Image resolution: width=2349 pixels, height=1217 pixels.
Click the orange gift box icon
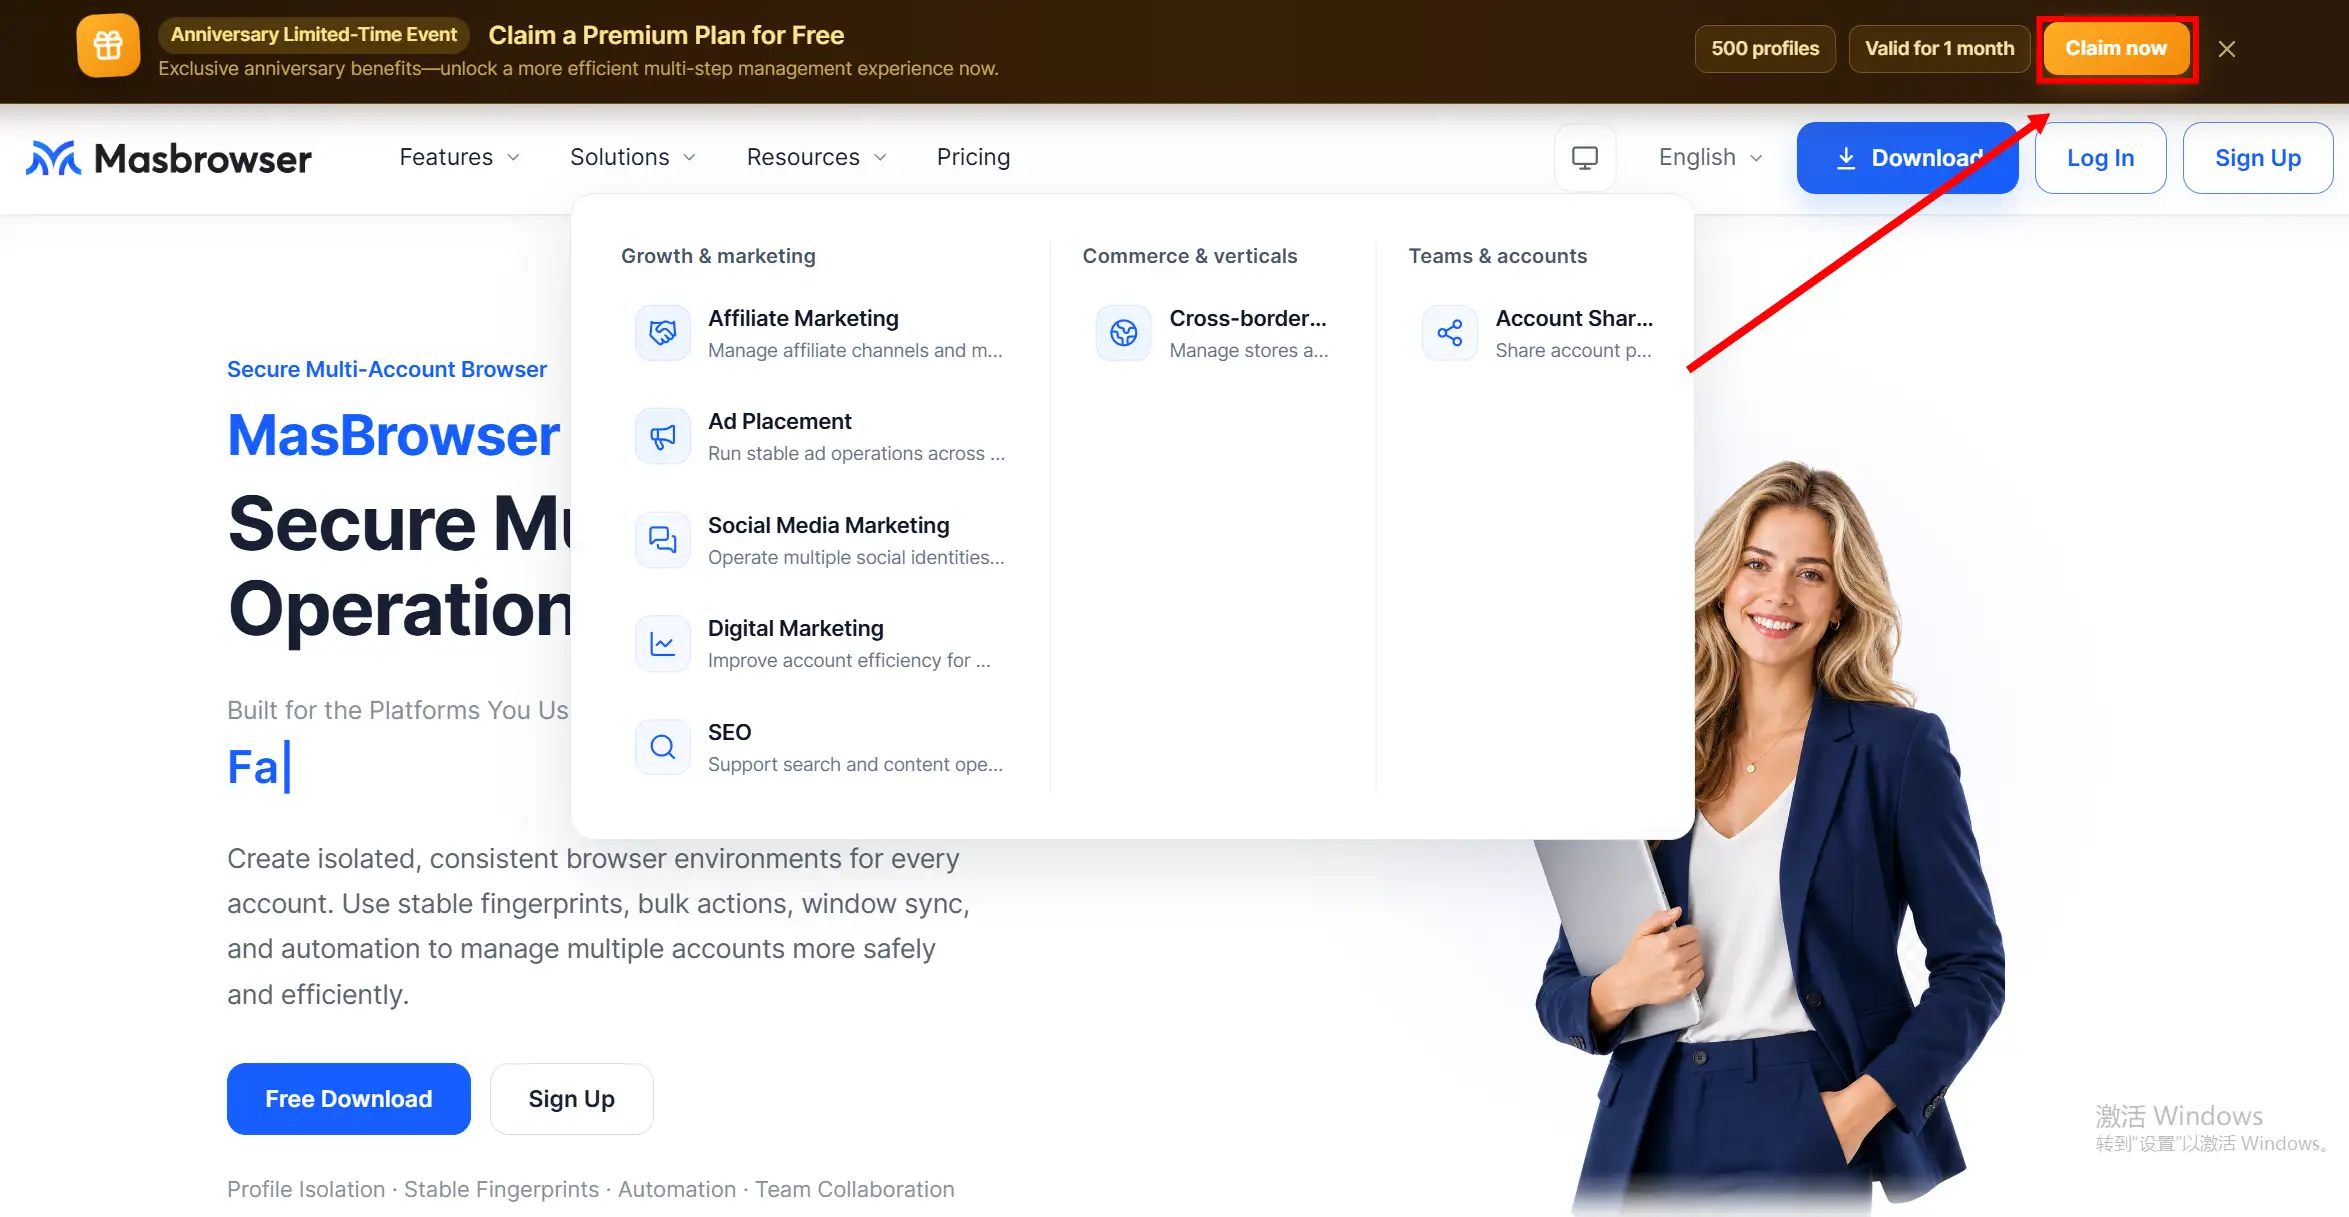click(x=108, y=46)
